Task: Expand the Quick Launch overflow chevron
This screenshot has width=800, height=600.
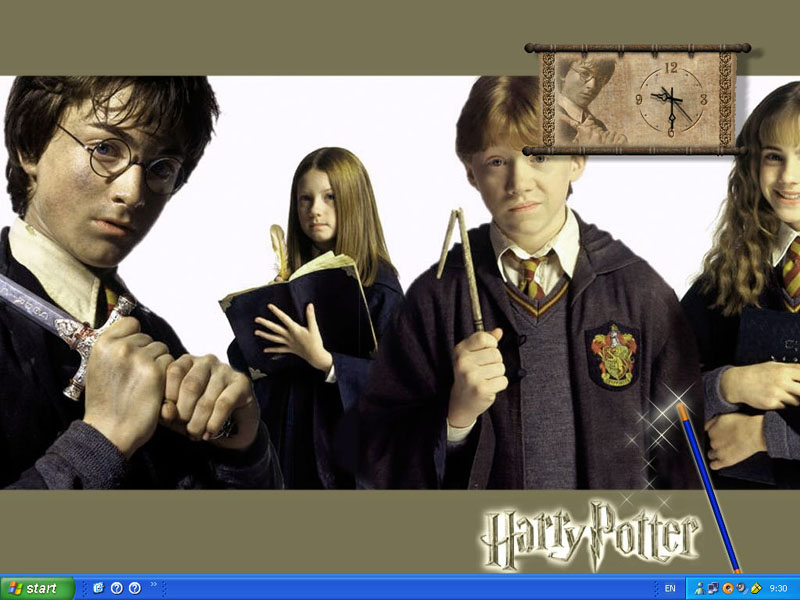Action: pos(153,584)
